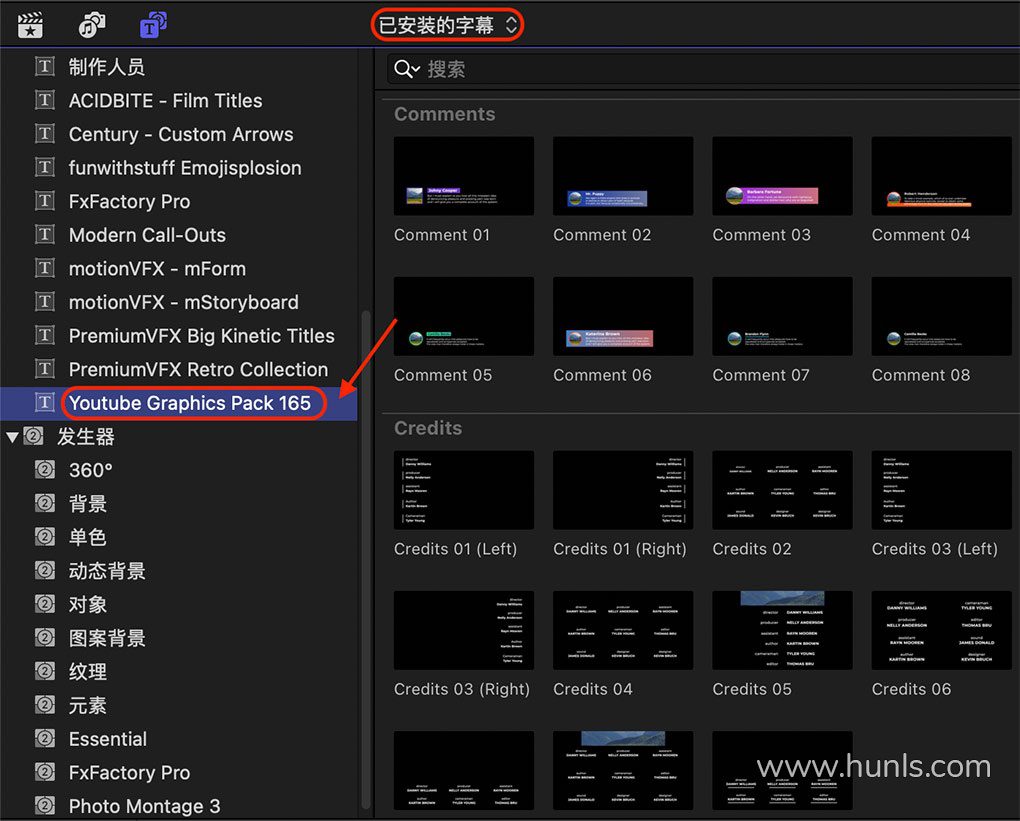1020x821 pixels.
Task: Select Modern Call-Outs category
Action: coord(147,235)
